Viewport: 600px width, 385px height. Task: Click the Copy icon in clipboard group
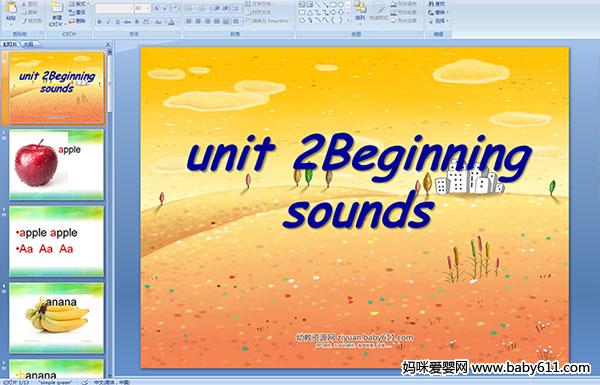24,12
